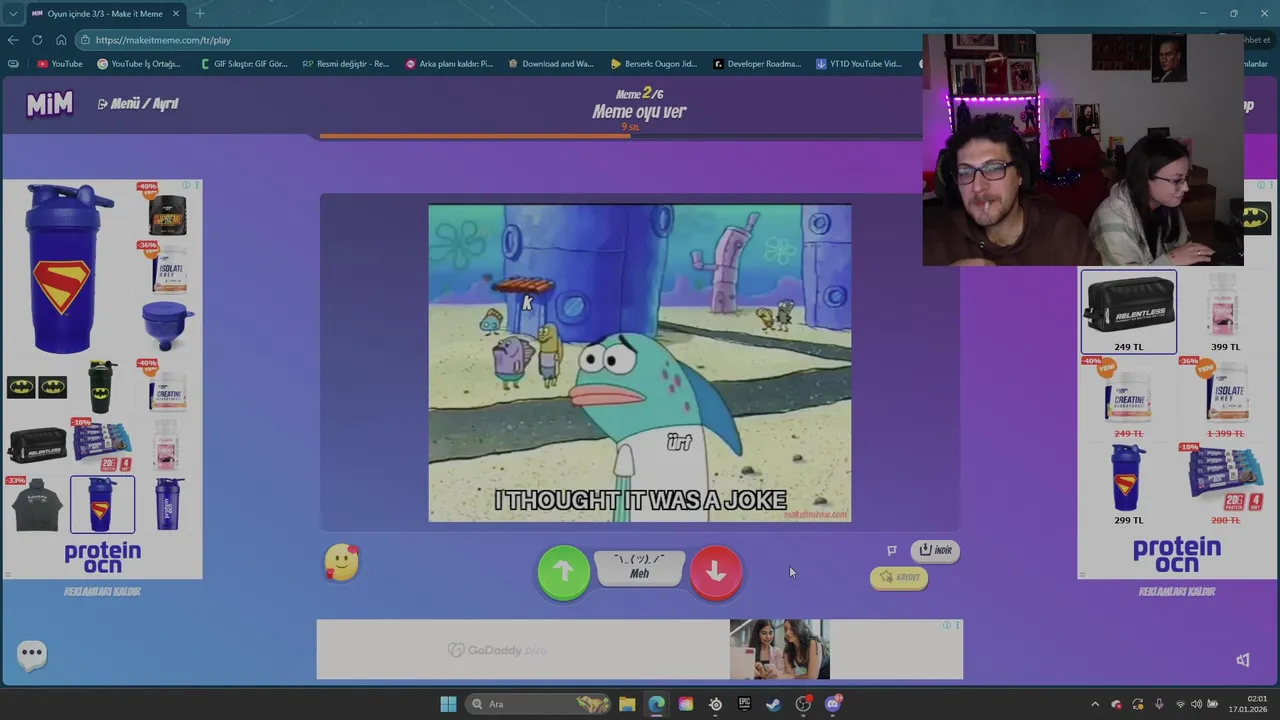Open Developer Roadmap bookmark
The image size is (1280, 720).
pos(757,64)
